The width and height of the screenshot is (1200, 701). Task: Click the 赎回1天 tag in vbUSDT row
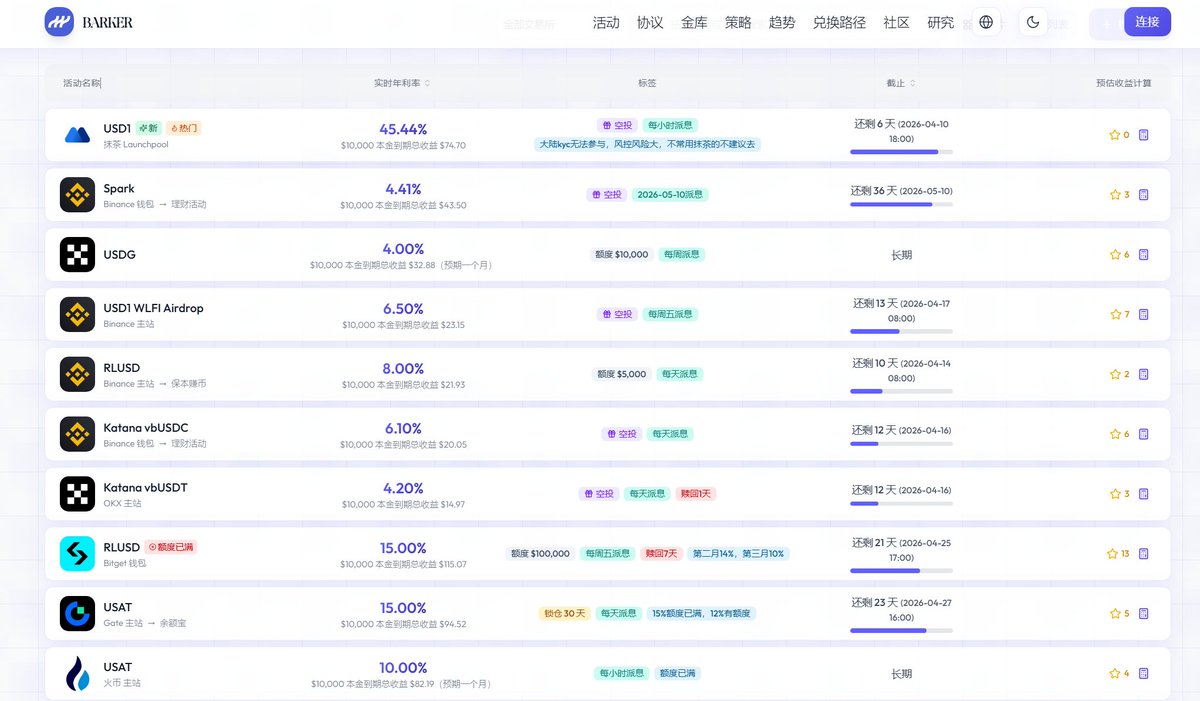[x=694, y=494]
